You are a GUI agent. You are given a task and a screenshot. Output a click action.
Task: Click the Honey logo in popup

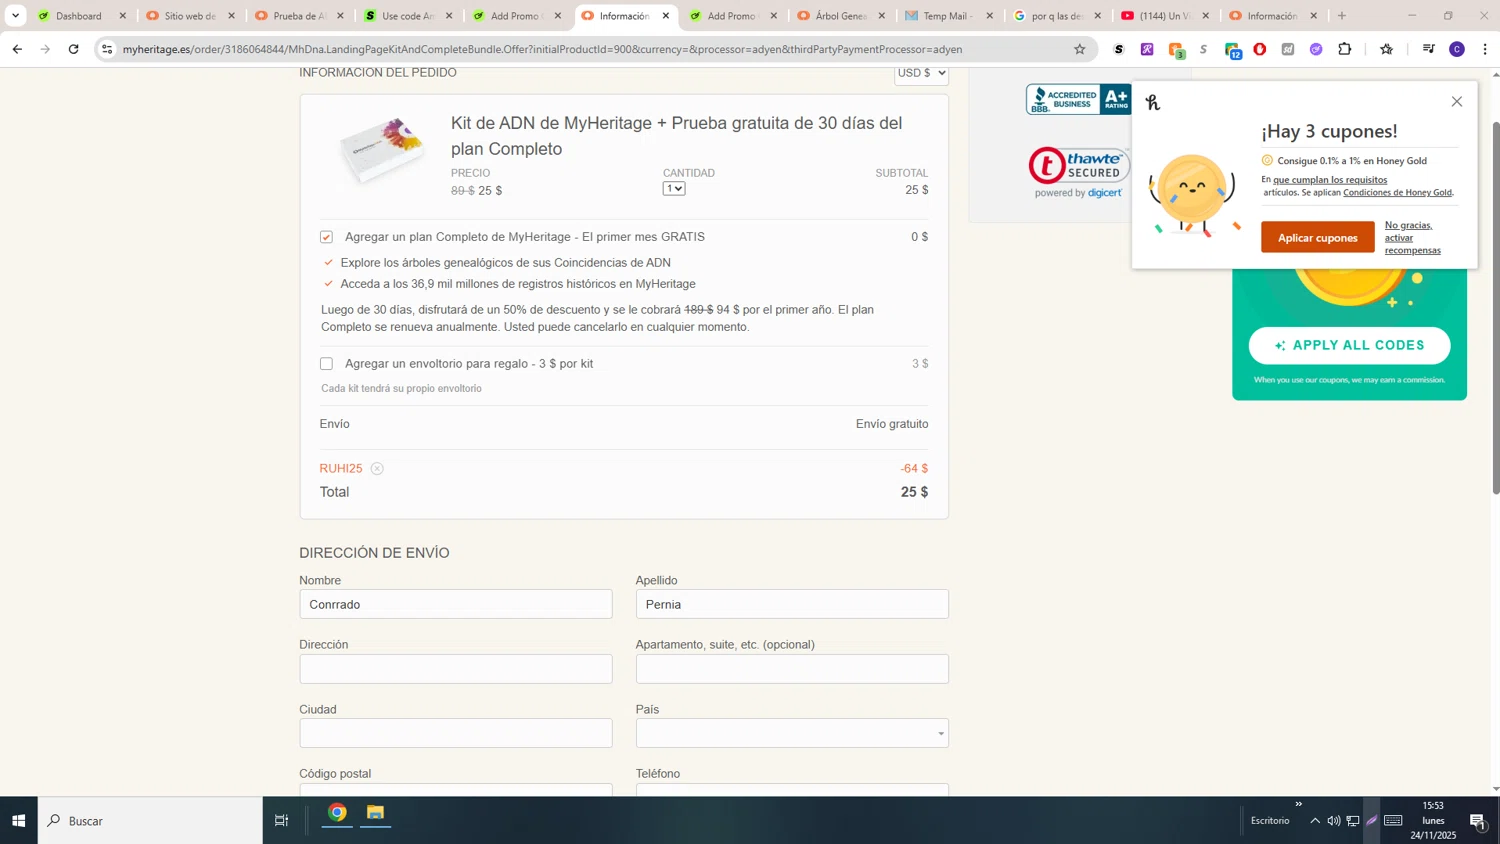click(x=1153, y=102)
